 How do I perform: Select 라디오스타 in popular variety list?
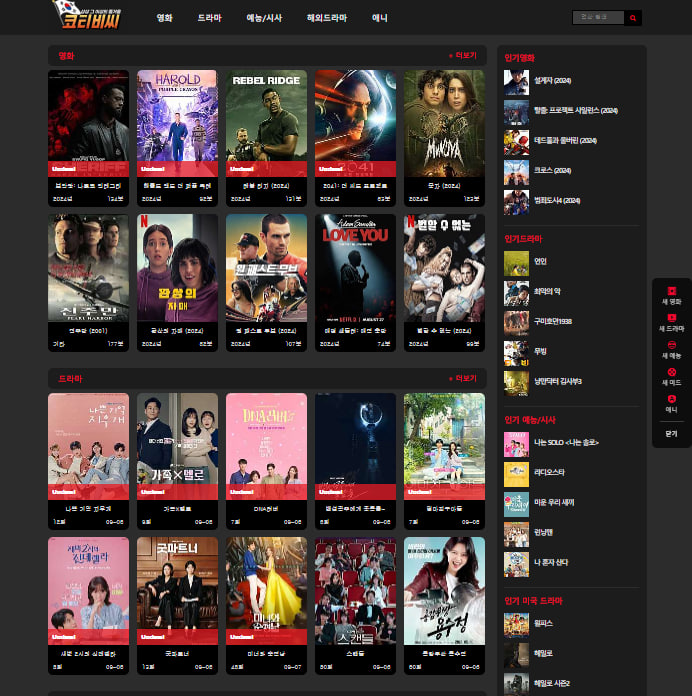[x=549, y=472]
